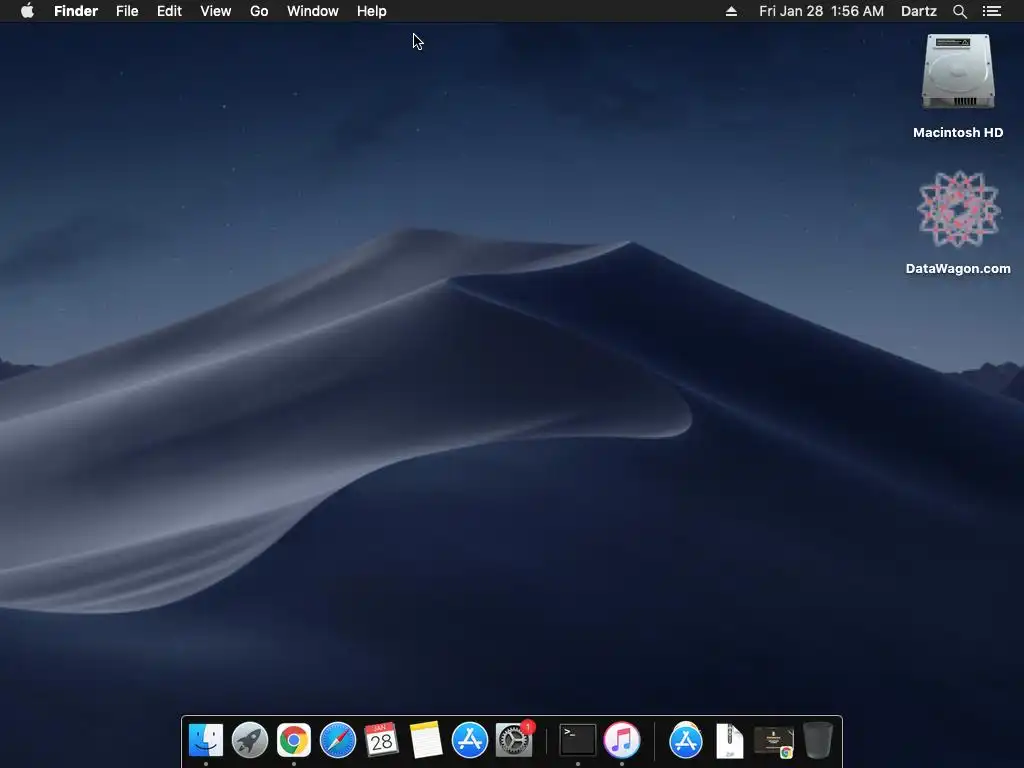
Task: Open the Dartz user menu
Action: [919, 11]
